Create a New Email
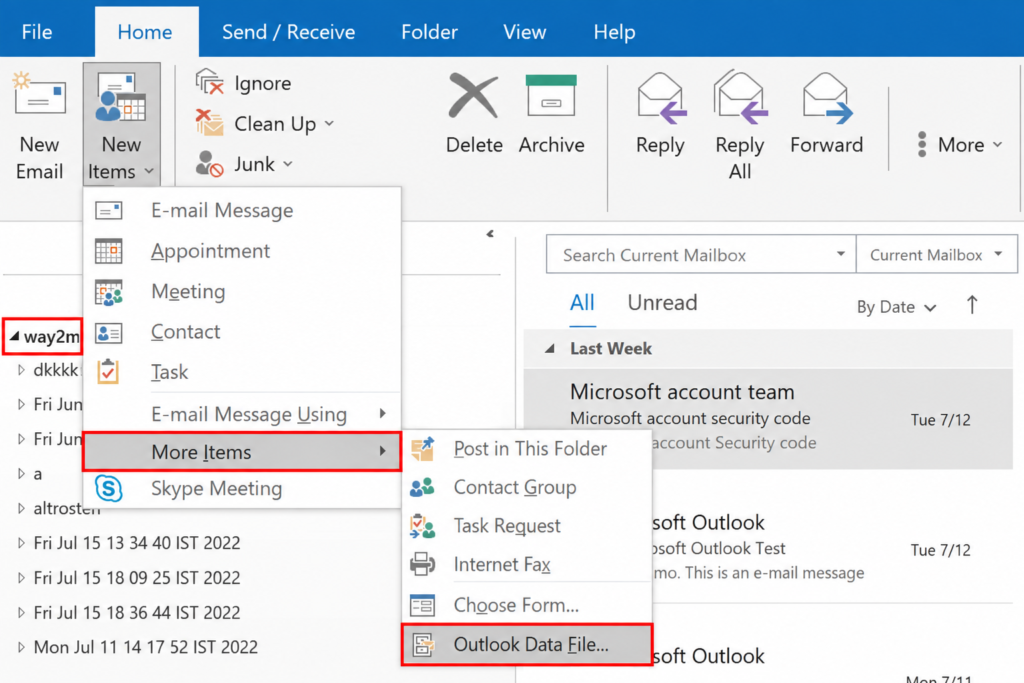The height and width of the screenshot is (683, 1024). click(x=39, y=126)
